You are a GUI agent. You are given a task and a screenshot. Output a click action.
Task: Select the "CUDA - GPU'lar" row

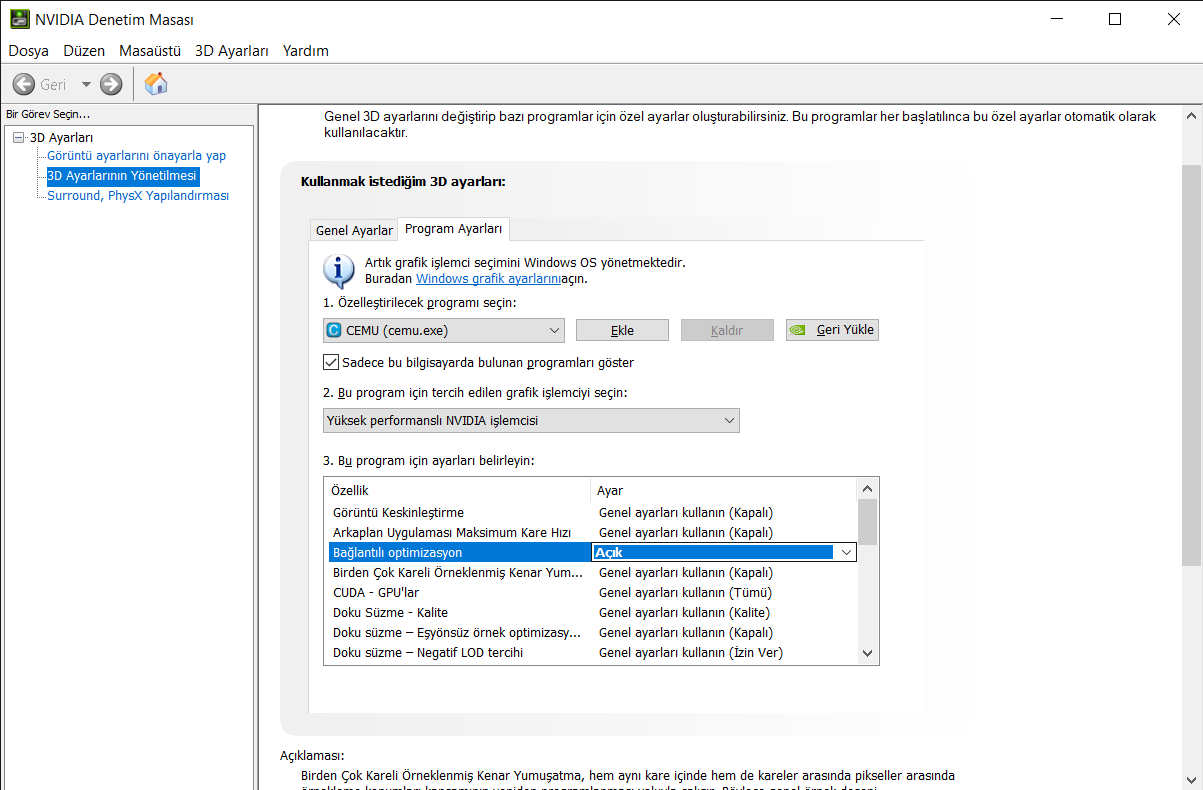(x=594, y=592)
